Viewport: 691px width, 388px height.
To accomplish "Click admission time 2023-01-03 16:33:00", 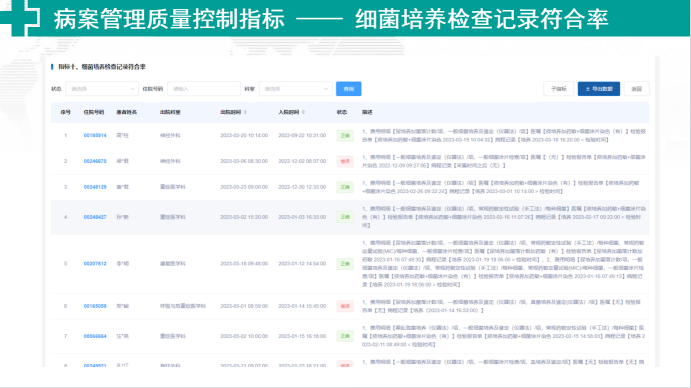I will tap(302, 217).
